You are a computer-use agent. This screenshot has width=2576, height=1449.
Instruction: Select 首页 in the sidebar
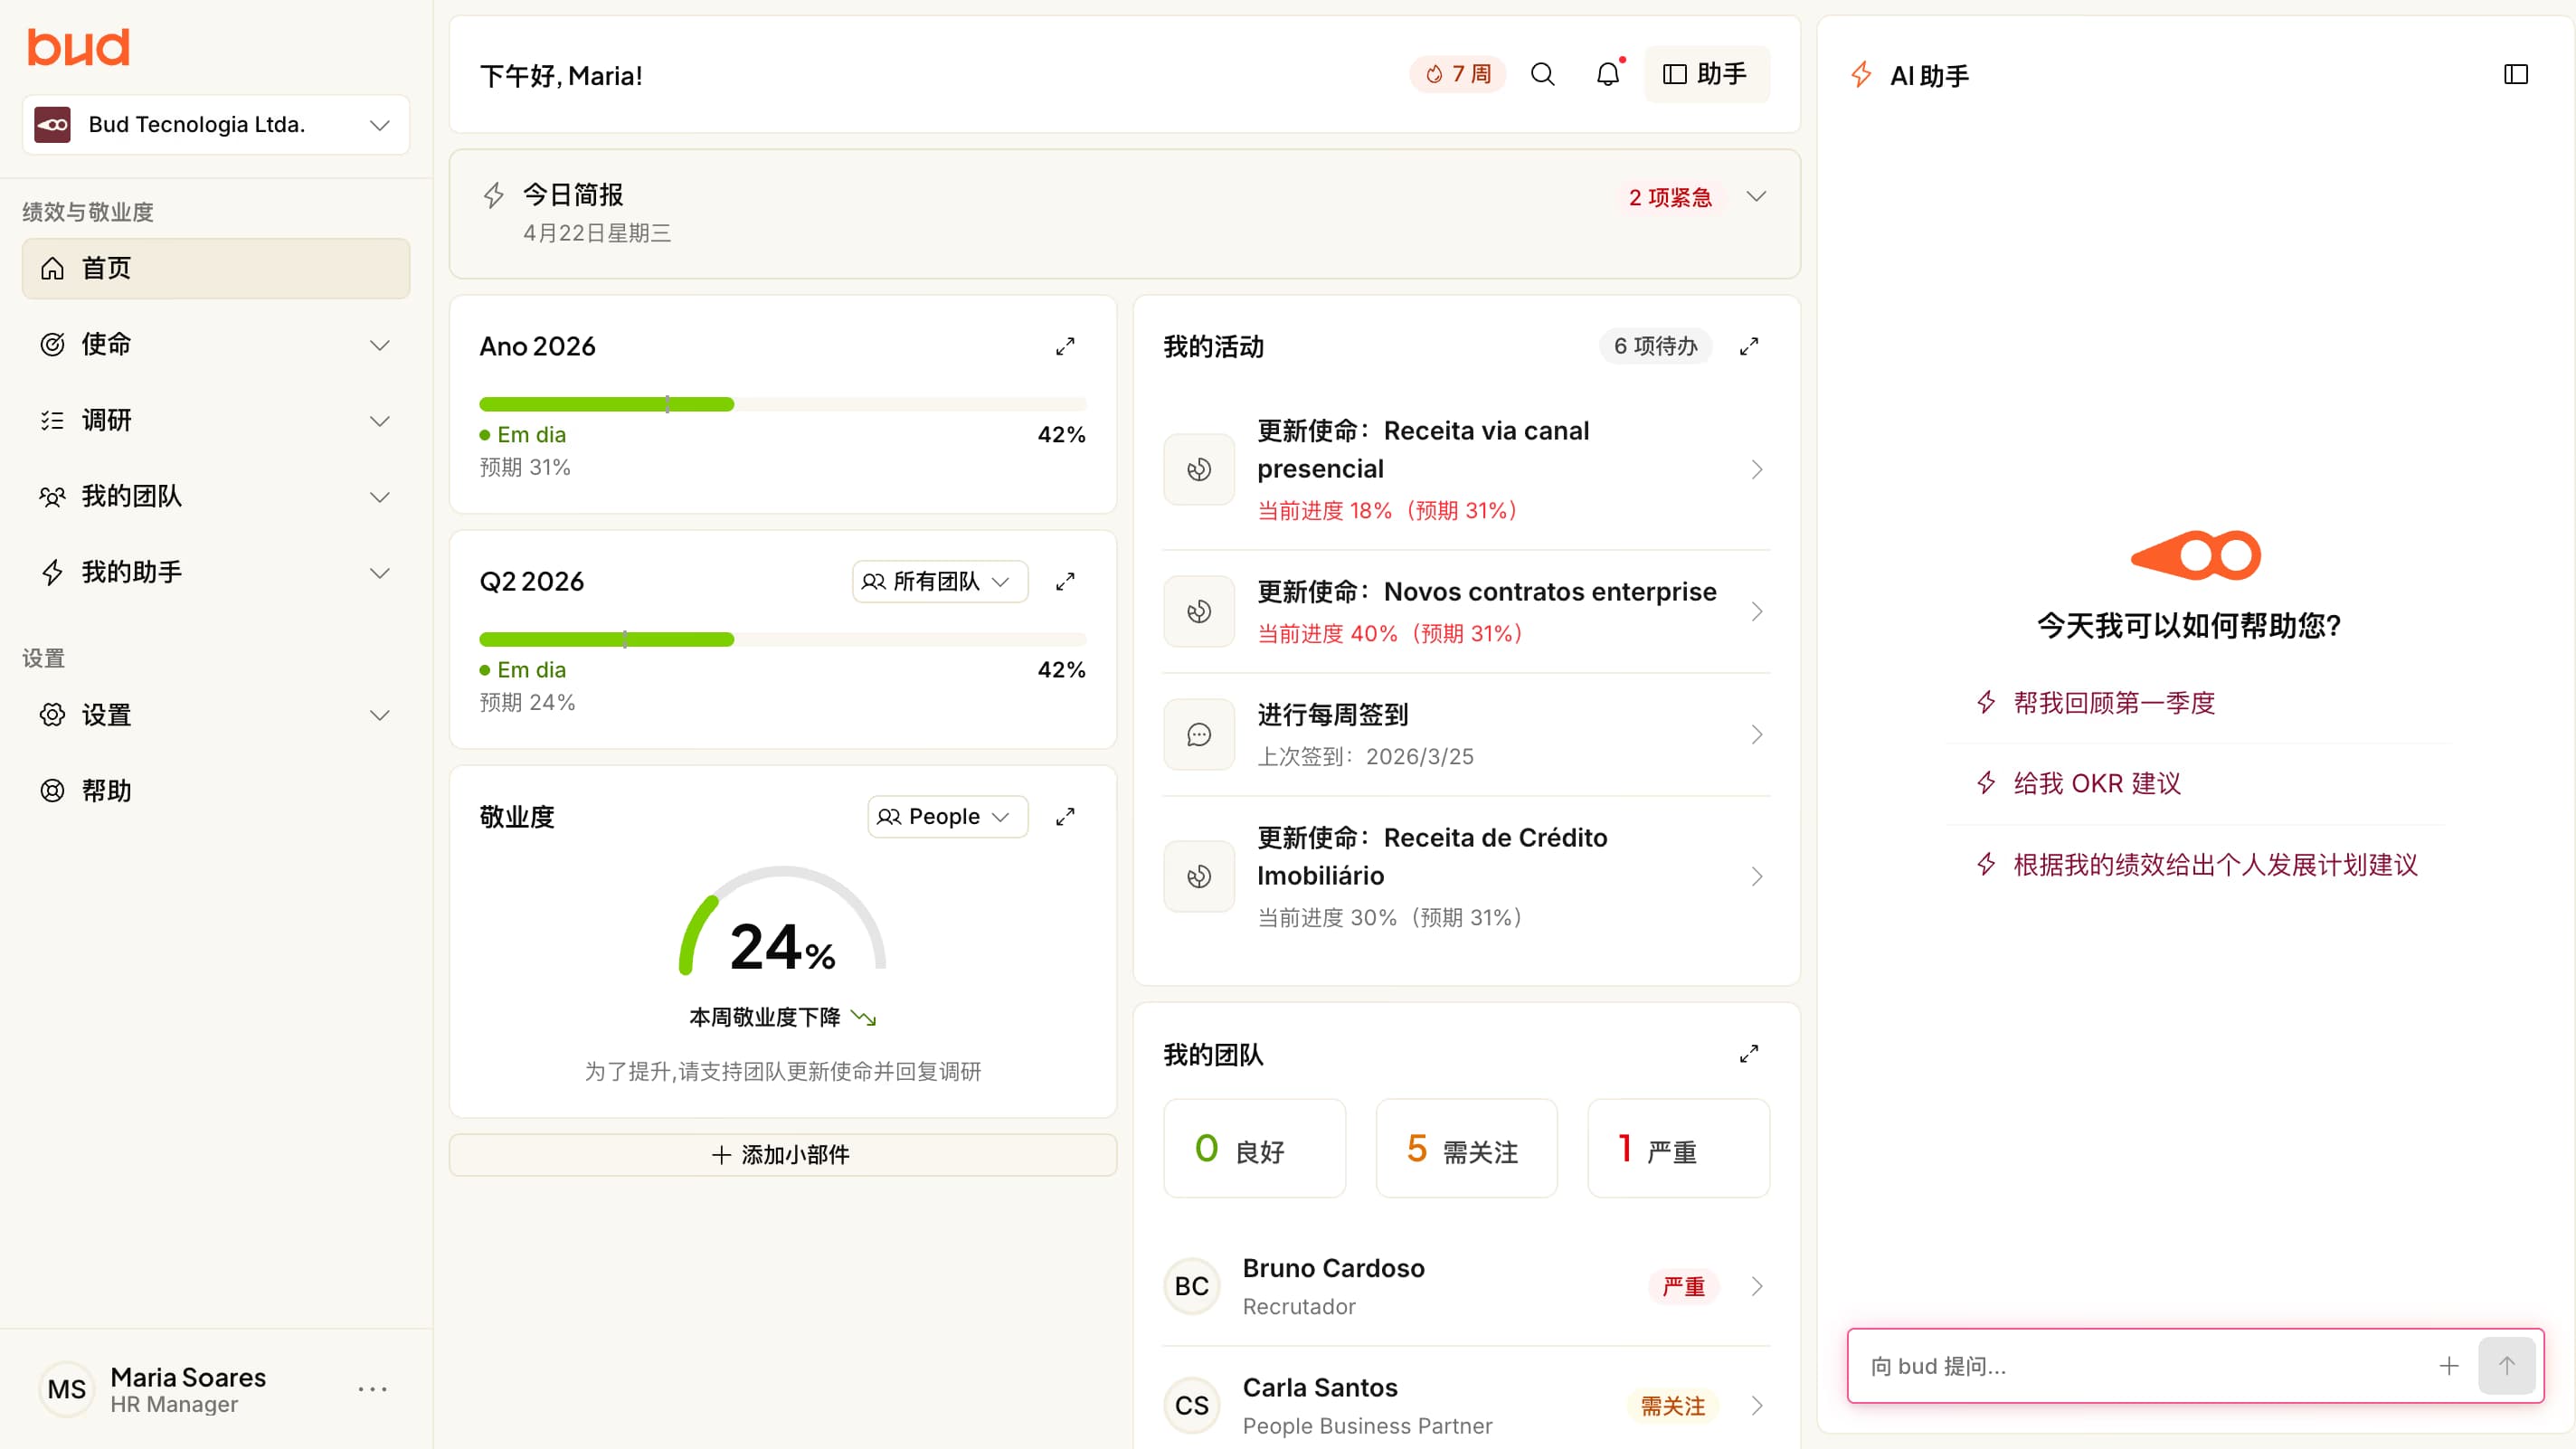pos(215,268)
